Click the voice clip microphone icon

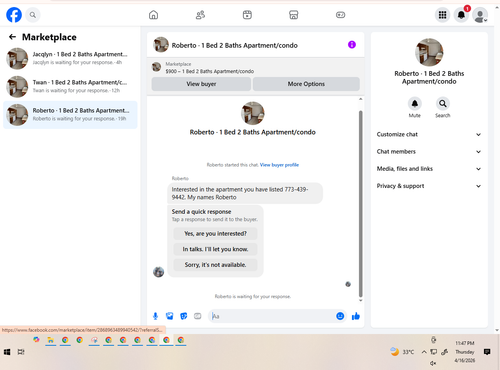pyautogui.click(x=155, y=316)
